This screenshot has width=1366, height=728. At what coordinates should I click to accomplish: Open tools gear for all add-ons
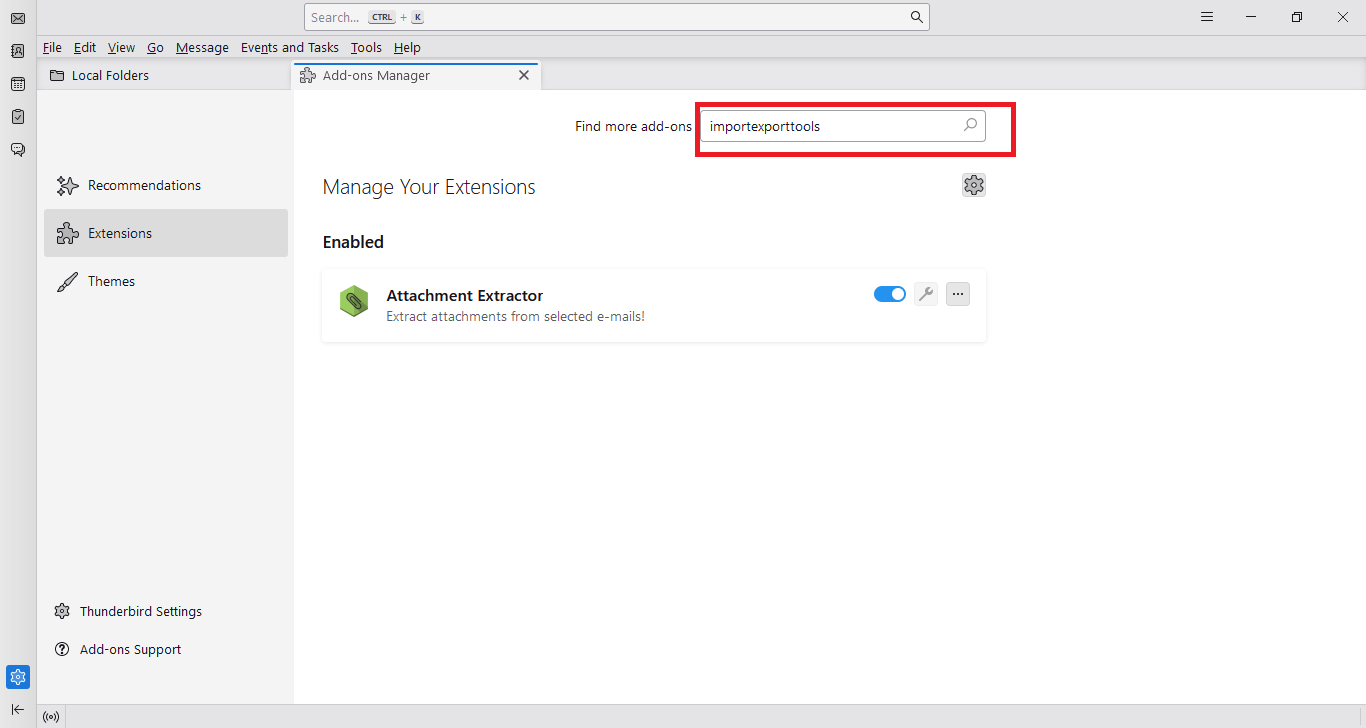click(974, 185)
